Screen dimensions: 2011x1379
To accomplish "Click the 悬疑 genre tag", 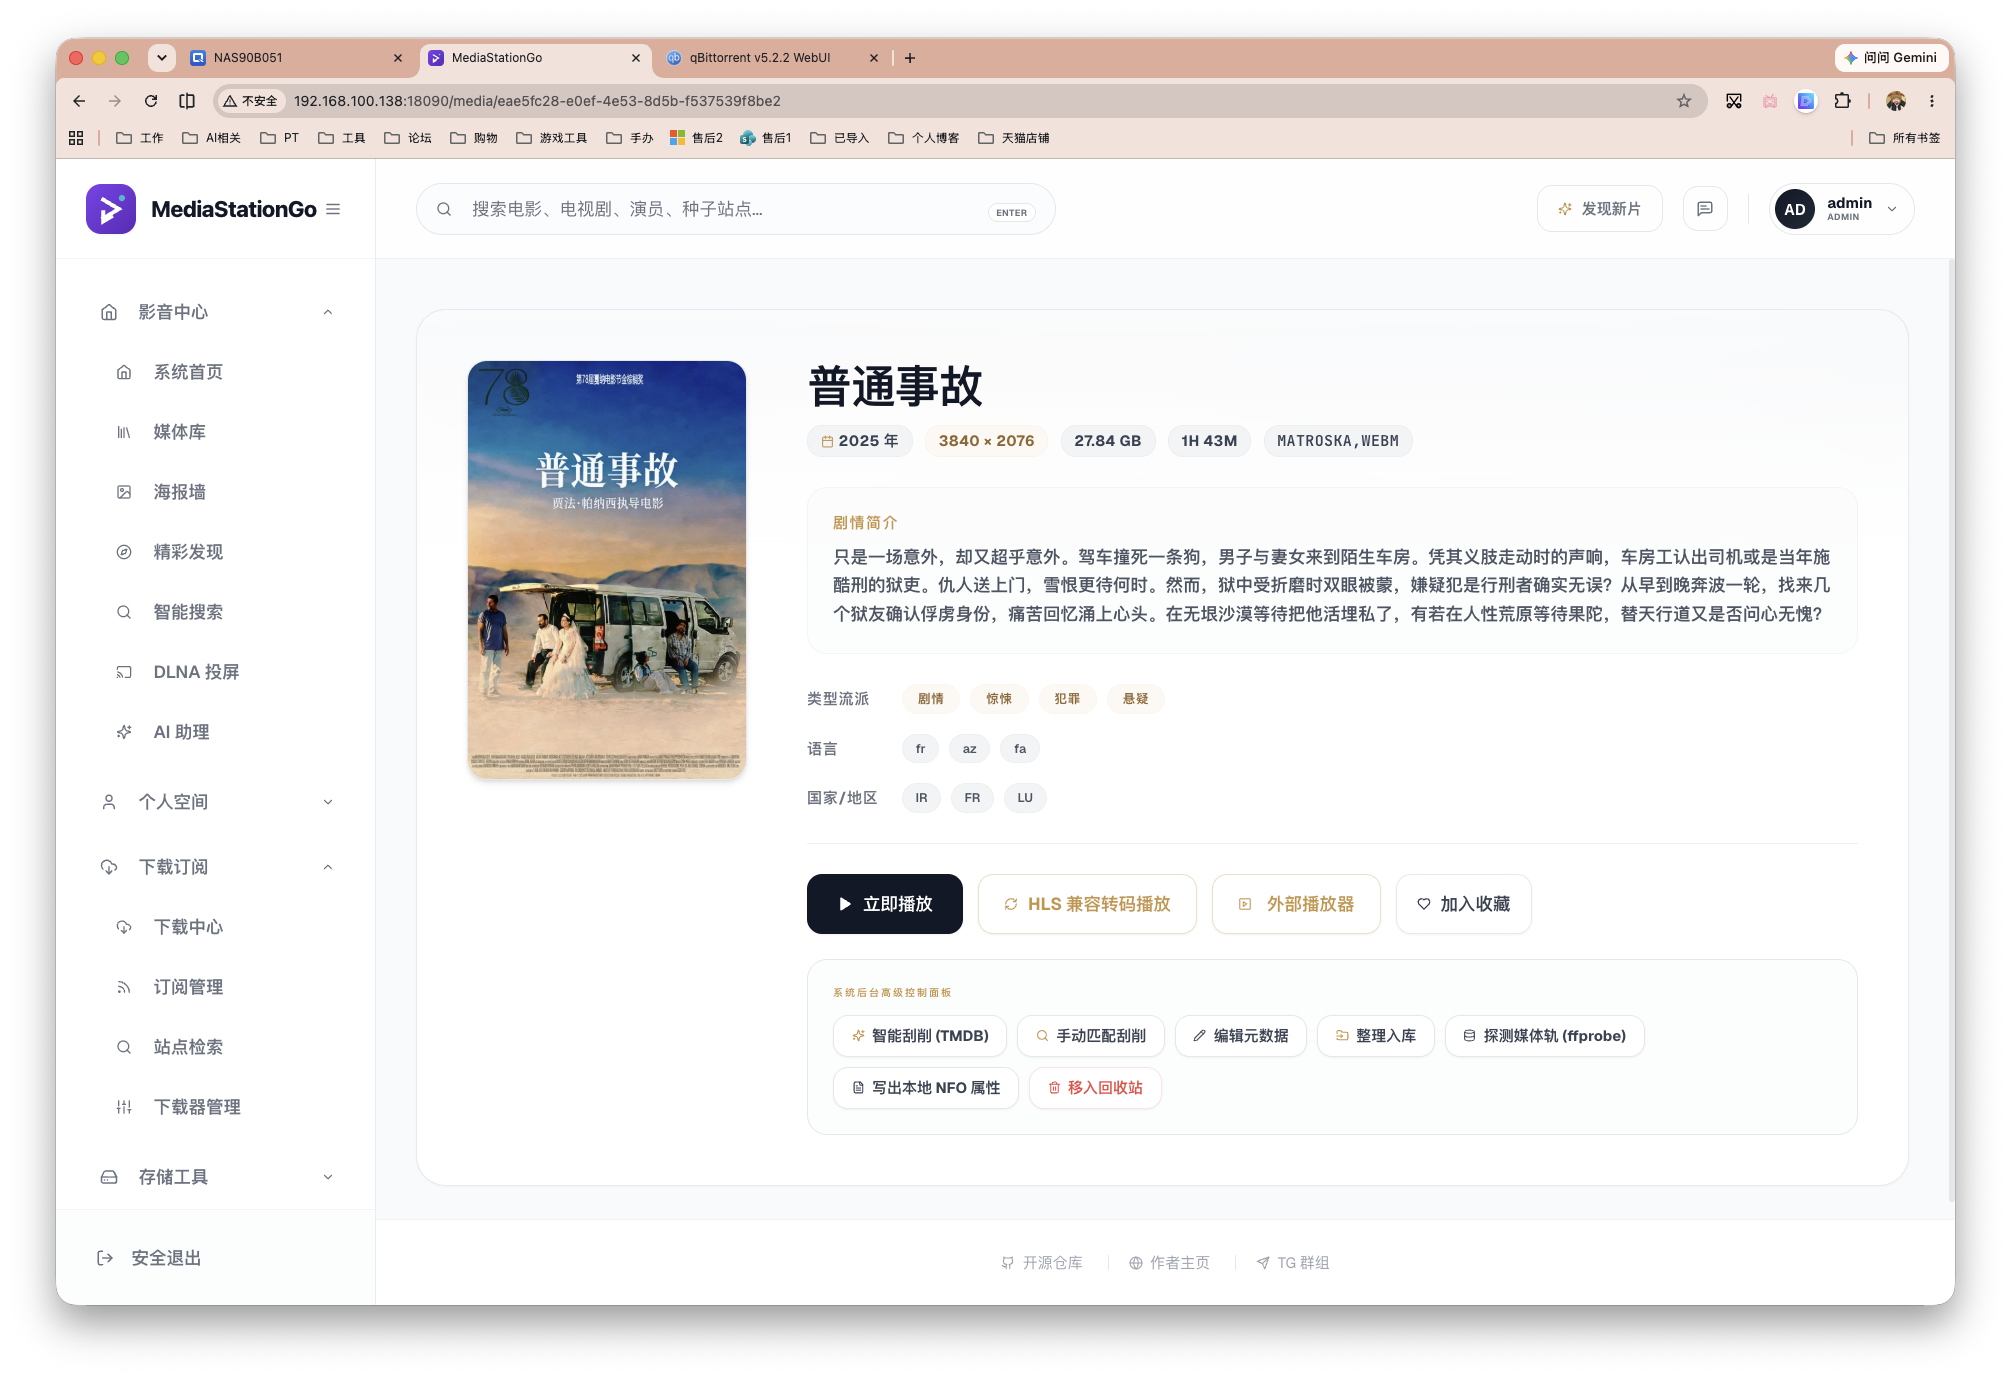I will click(1135, 699).
